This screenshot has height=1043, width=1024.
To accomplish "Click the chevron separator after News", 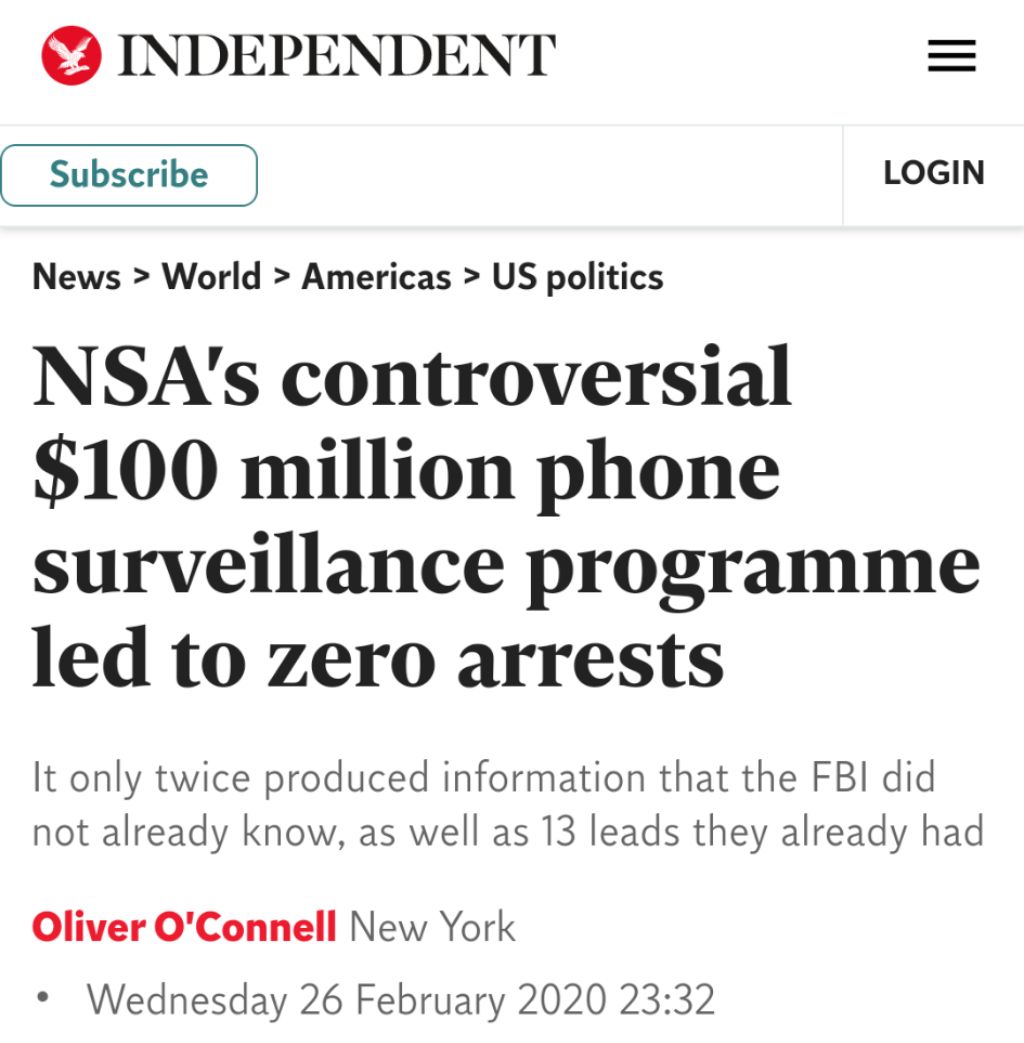I will tap(141, 277).
